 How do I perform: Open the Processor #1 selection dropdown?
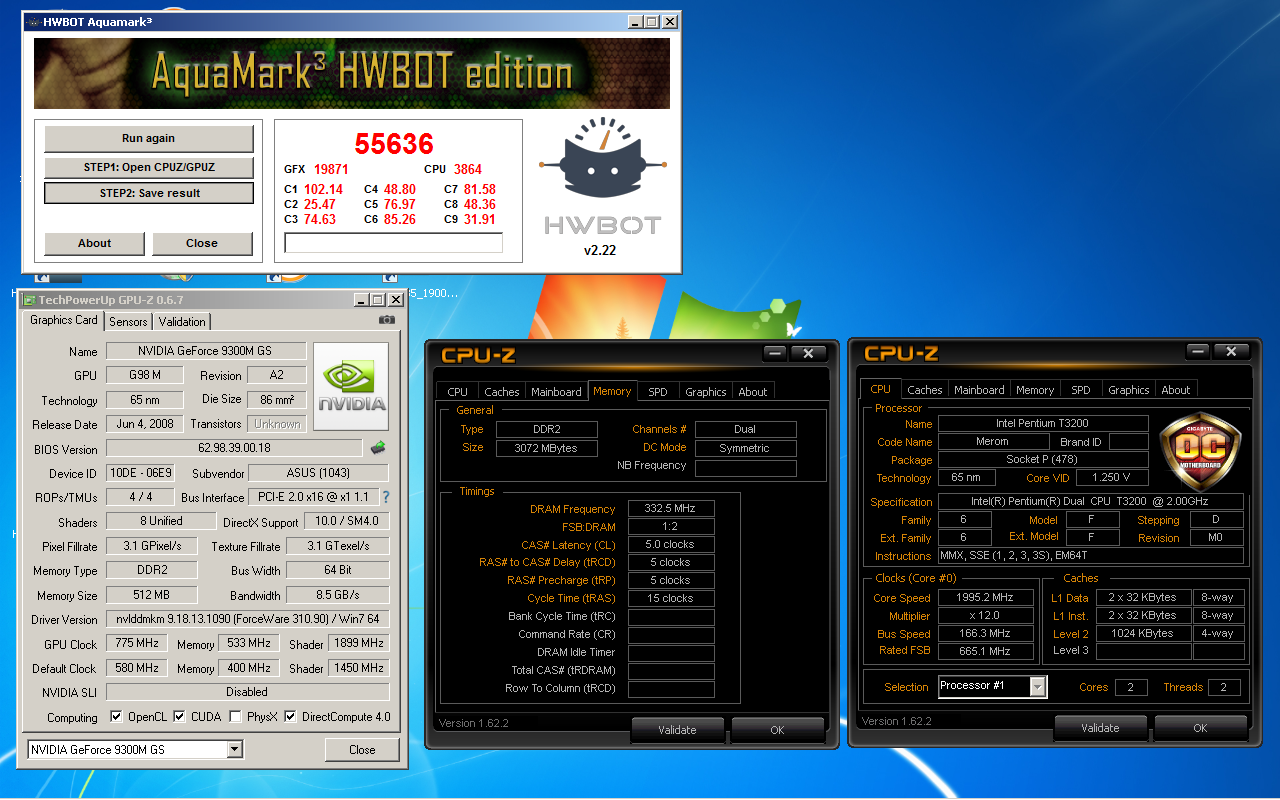click(x=1038, y=686)
